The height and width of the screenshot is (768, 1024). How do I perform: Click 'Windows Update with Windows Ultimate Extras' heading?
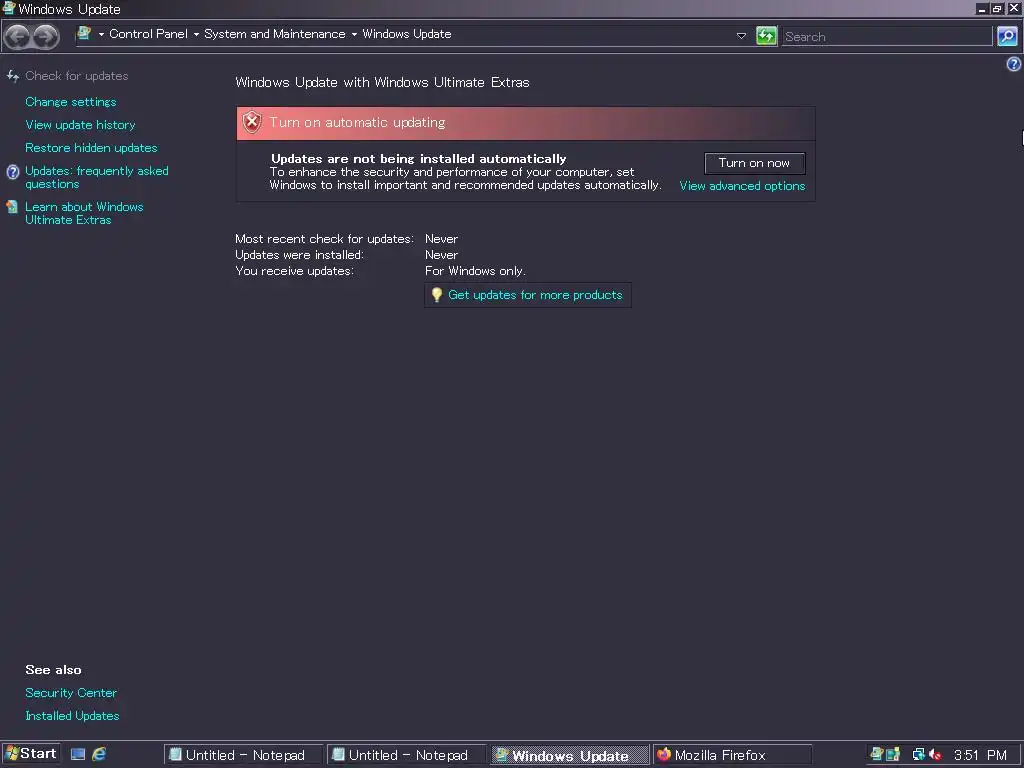(382, 82)
